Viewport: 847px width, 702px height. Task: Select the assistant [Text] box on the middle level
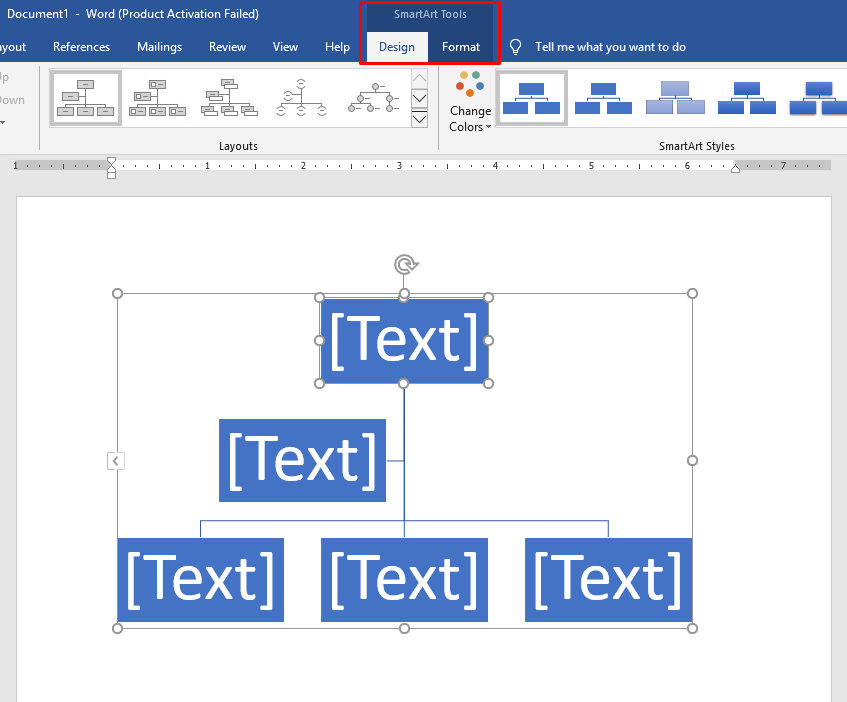point(302,461)
